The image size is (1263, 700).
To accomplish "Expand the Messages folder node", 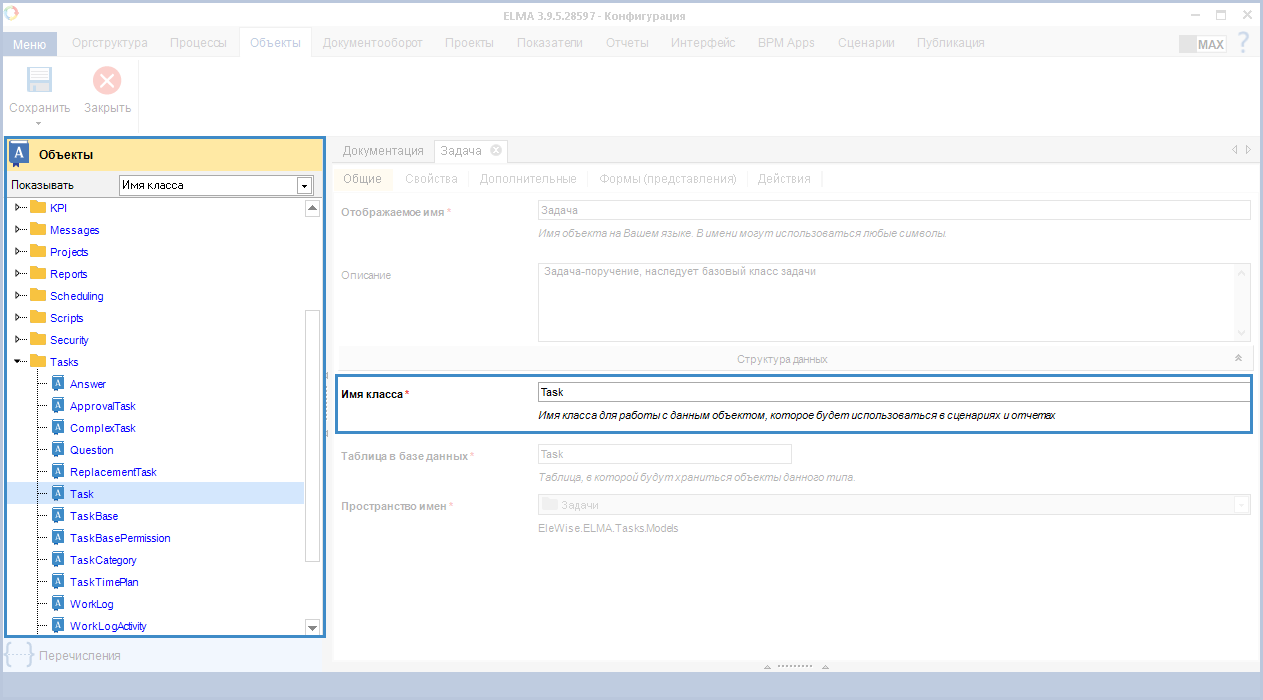I will pos(17,229).
